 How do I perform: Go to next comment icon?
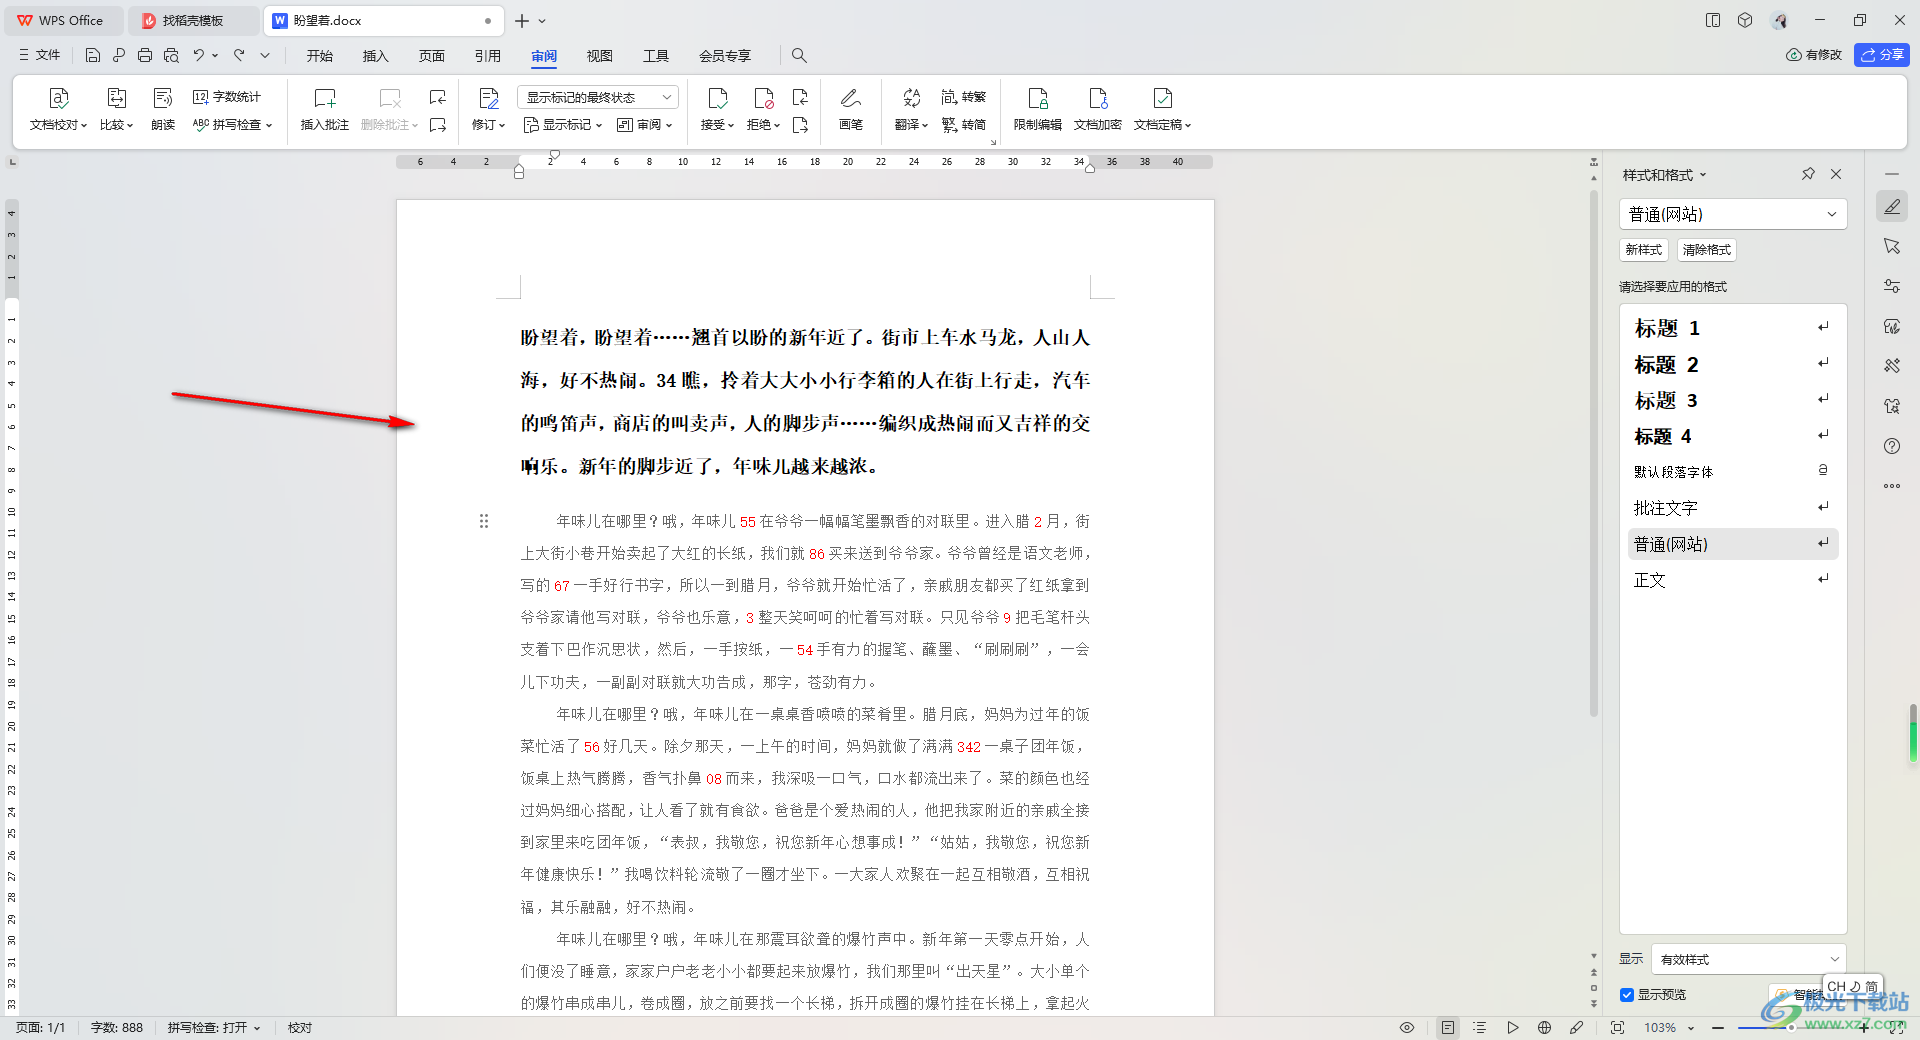point(437,125)
